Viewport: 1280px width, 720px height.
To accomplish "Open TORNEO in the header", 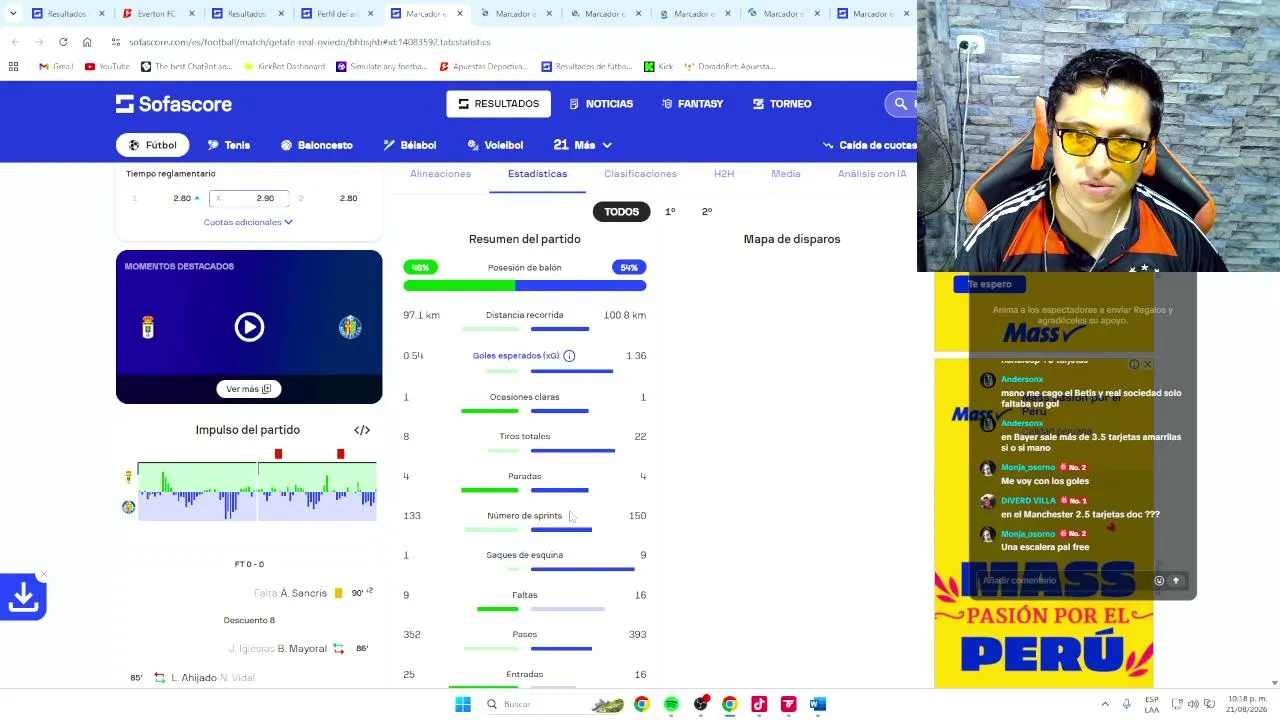I will coord(782,104).
